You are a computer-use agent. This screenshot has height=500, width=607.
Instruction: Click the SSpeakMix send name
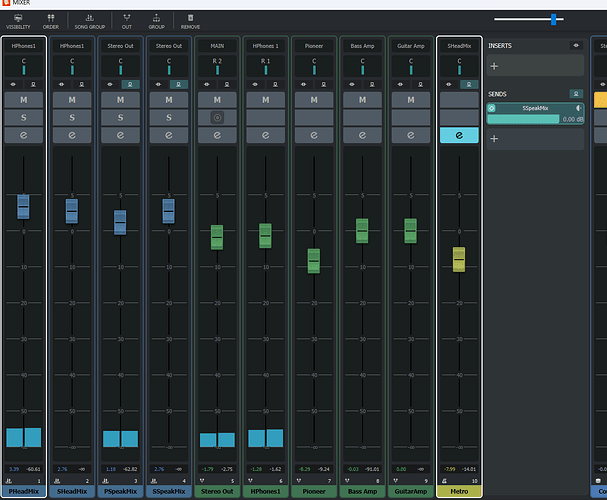(535, 108)
